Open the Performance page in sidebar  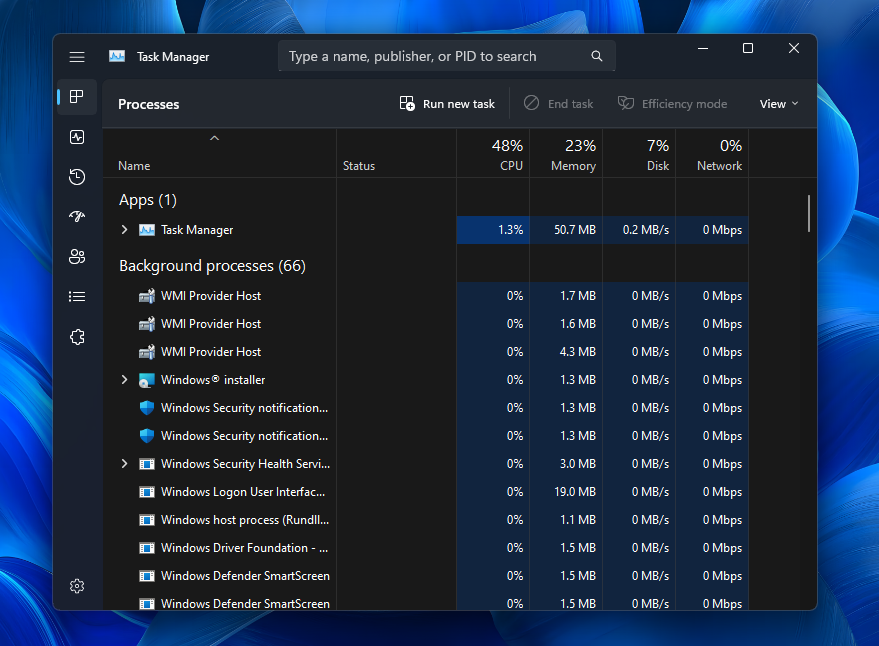77,137
